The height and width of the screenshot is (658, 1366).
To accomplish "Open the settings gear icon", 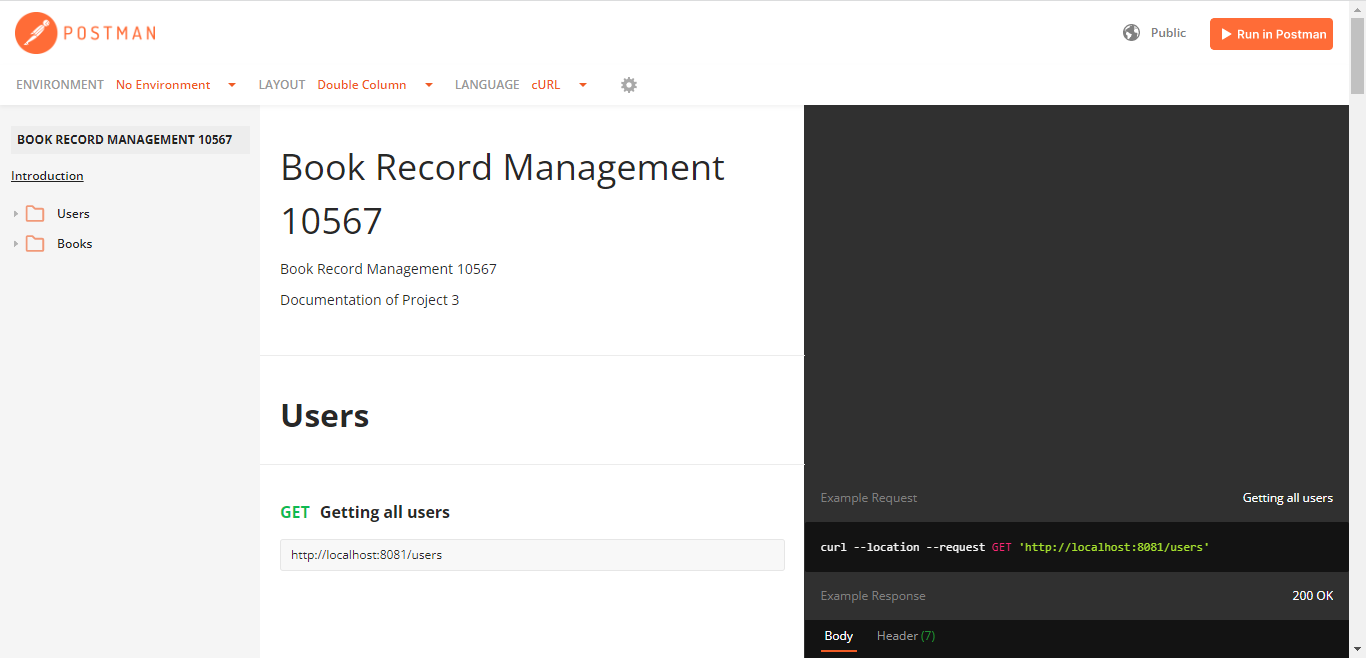I will pyautogui.click(x=629, y=85).
